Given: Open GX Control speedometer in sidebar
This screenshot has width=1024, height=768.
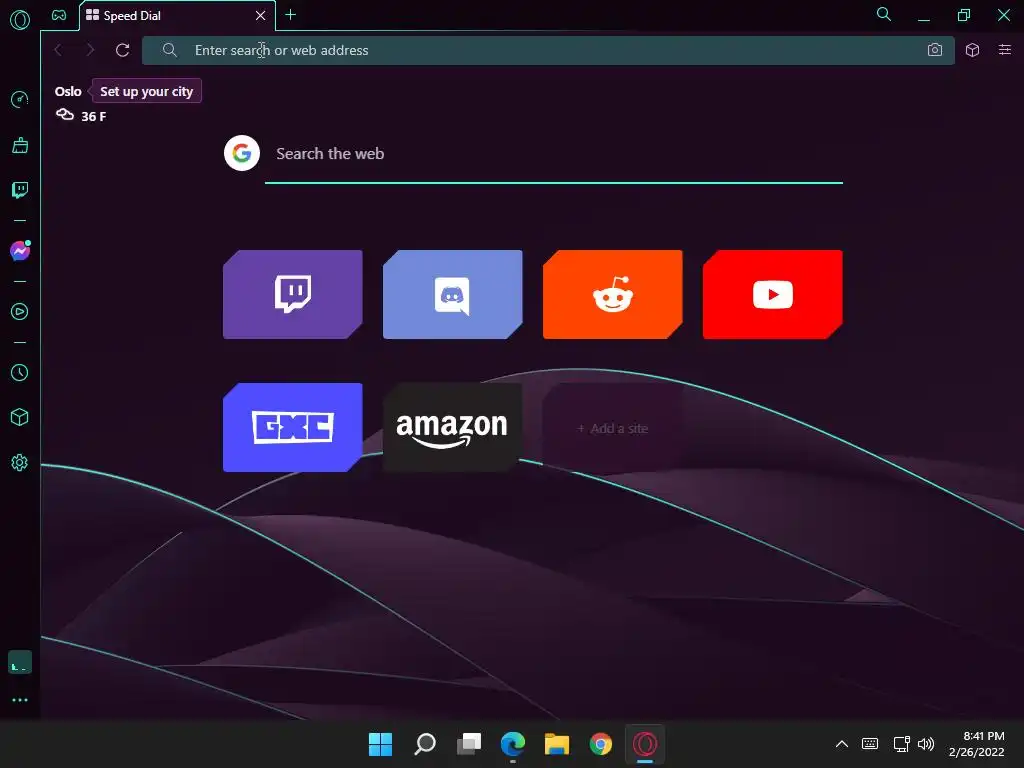Looking at the screenshot, I should pyautogui.click(x=20, y=99).
